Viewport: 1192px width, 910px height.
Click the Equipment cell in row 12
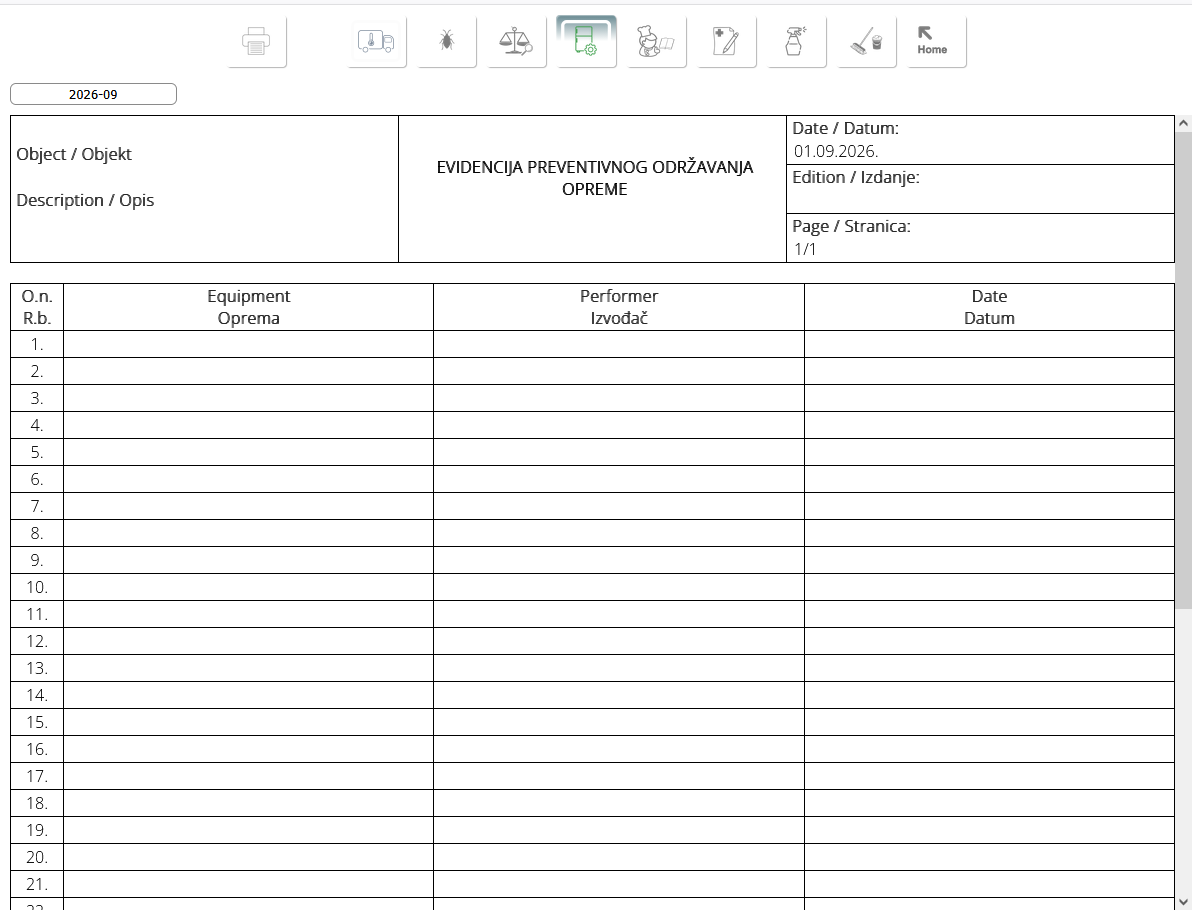[x=249, y=642]
